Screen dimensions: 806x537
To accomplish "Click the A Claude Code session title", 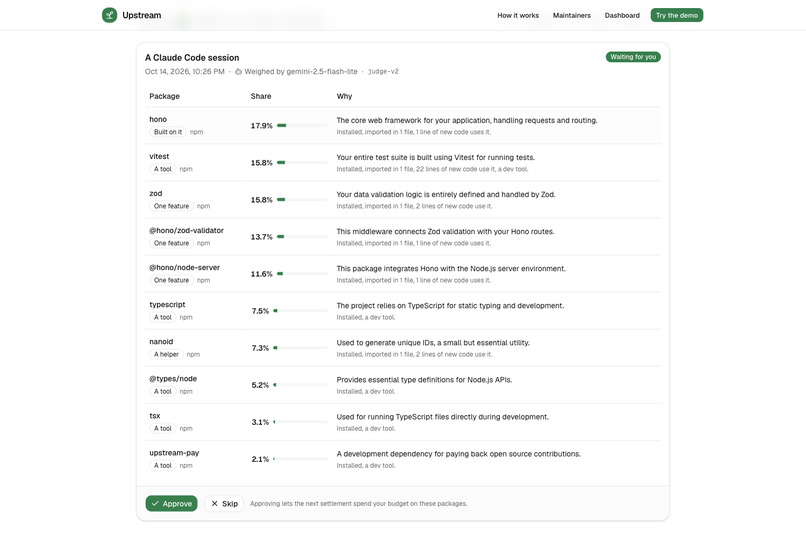I will pyautogui.click(x=192, y=58).
